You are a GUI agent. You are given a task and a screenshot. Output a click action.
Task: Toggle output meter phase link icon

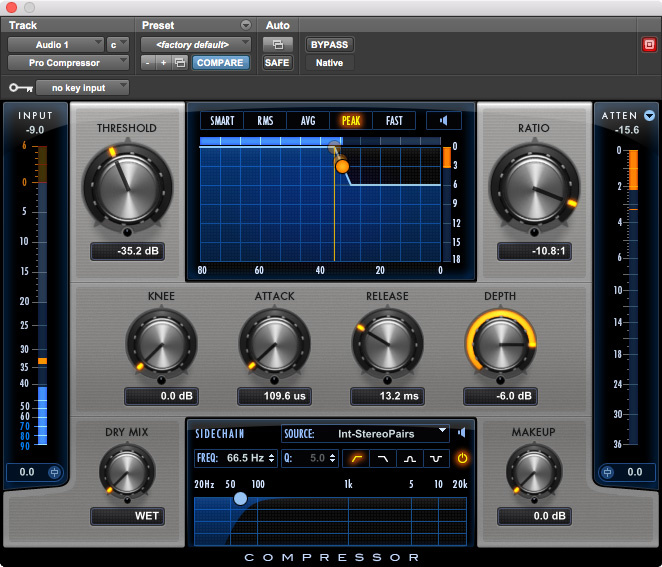pyautogui.click(x=607, y=472)
